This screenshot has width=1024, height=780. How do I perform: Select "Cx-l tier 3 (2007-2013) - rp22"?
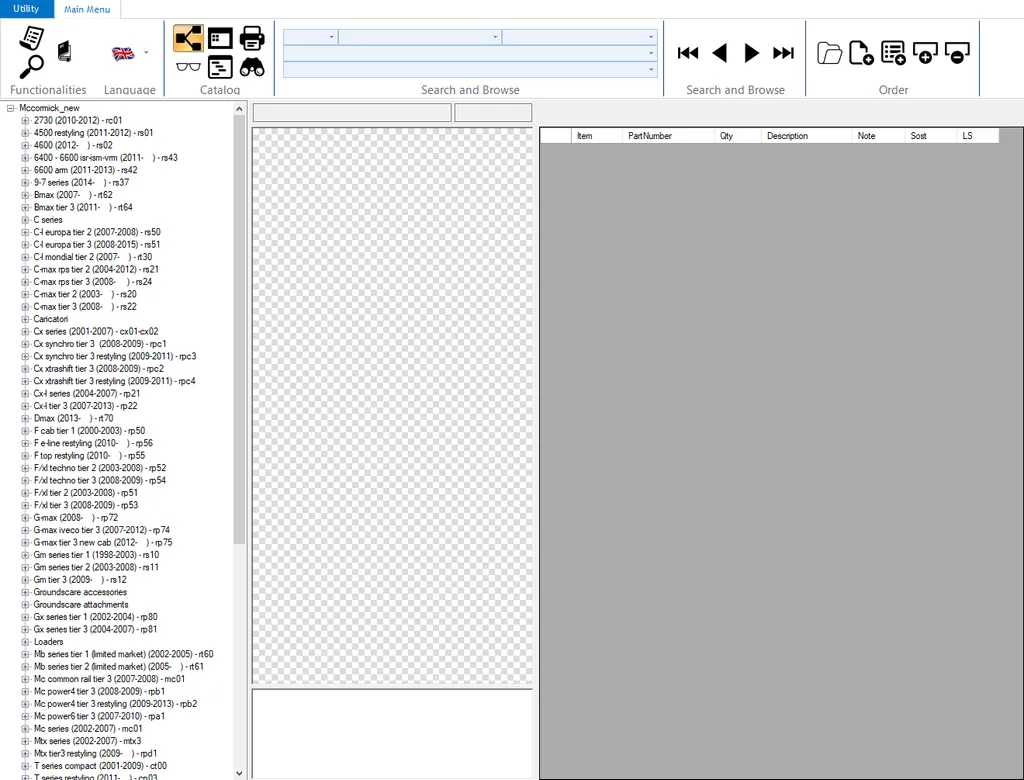pyautogui.click(x=86, y=406)
